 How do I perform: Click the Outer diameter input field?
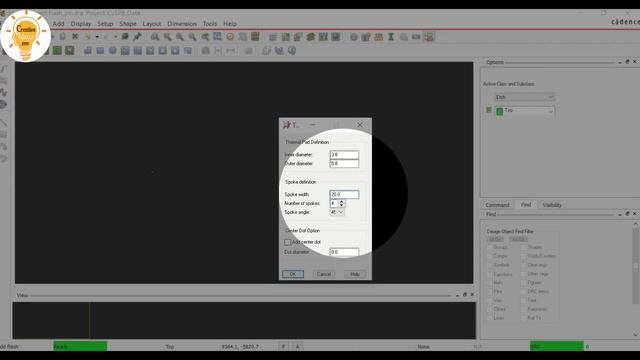[x=344, y=164]
